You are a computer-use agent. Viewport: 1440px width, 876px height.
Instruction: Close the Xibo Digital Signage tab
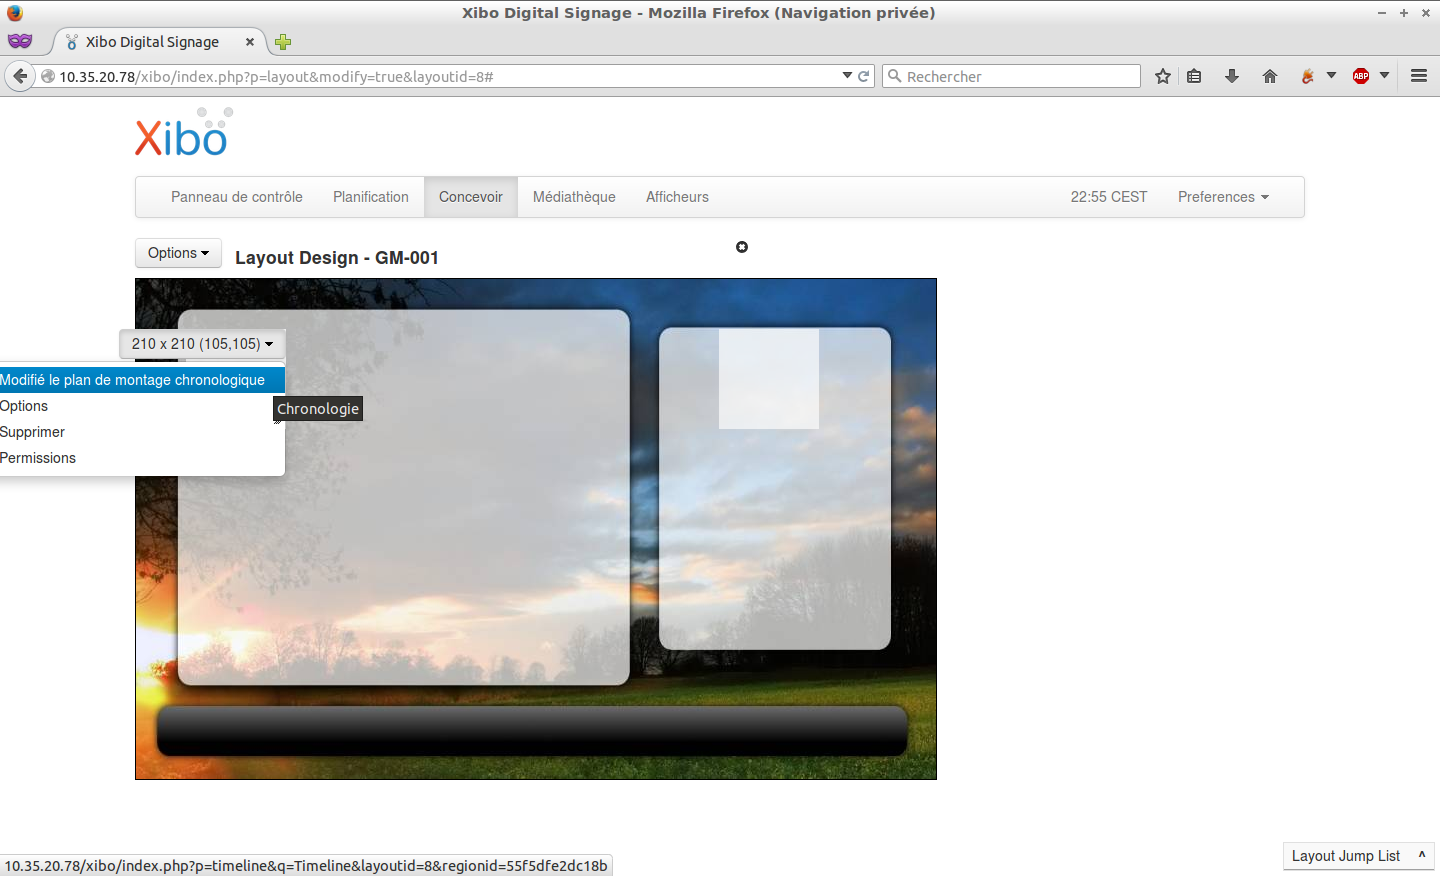(250, 42)
